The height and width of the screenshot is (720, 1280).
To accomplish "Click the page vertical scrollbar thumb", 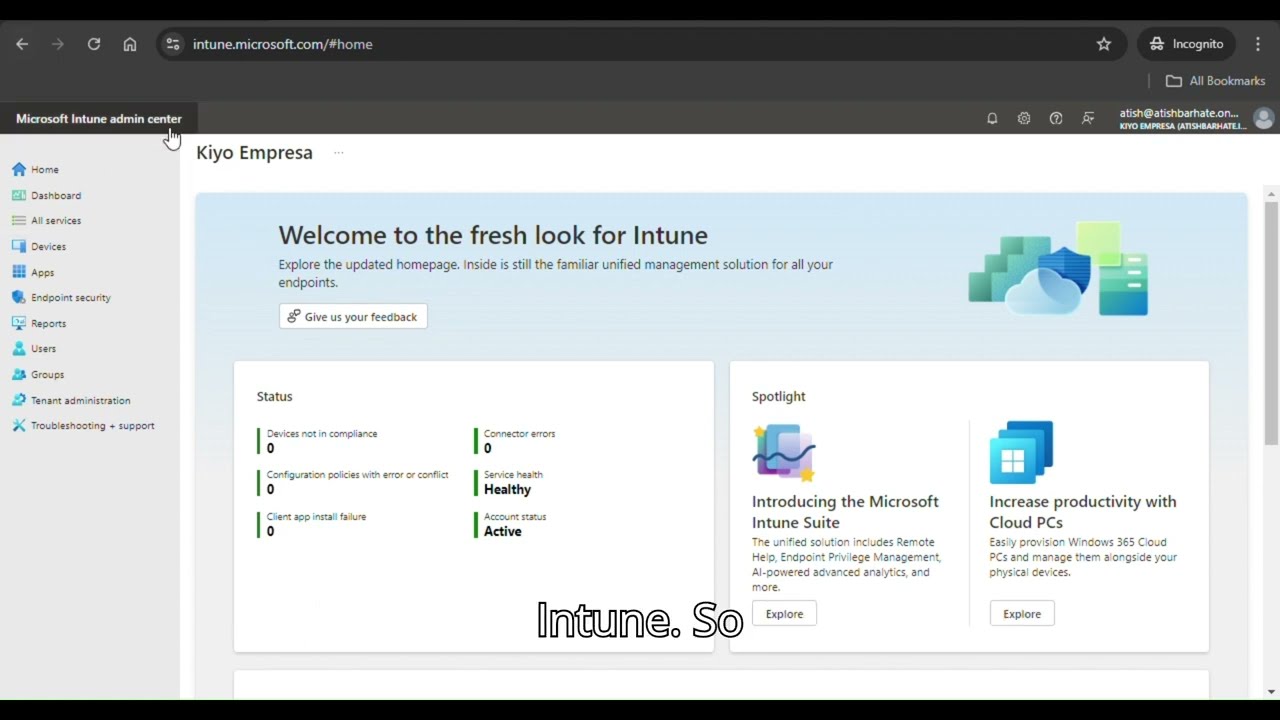I will point(1272,322).
